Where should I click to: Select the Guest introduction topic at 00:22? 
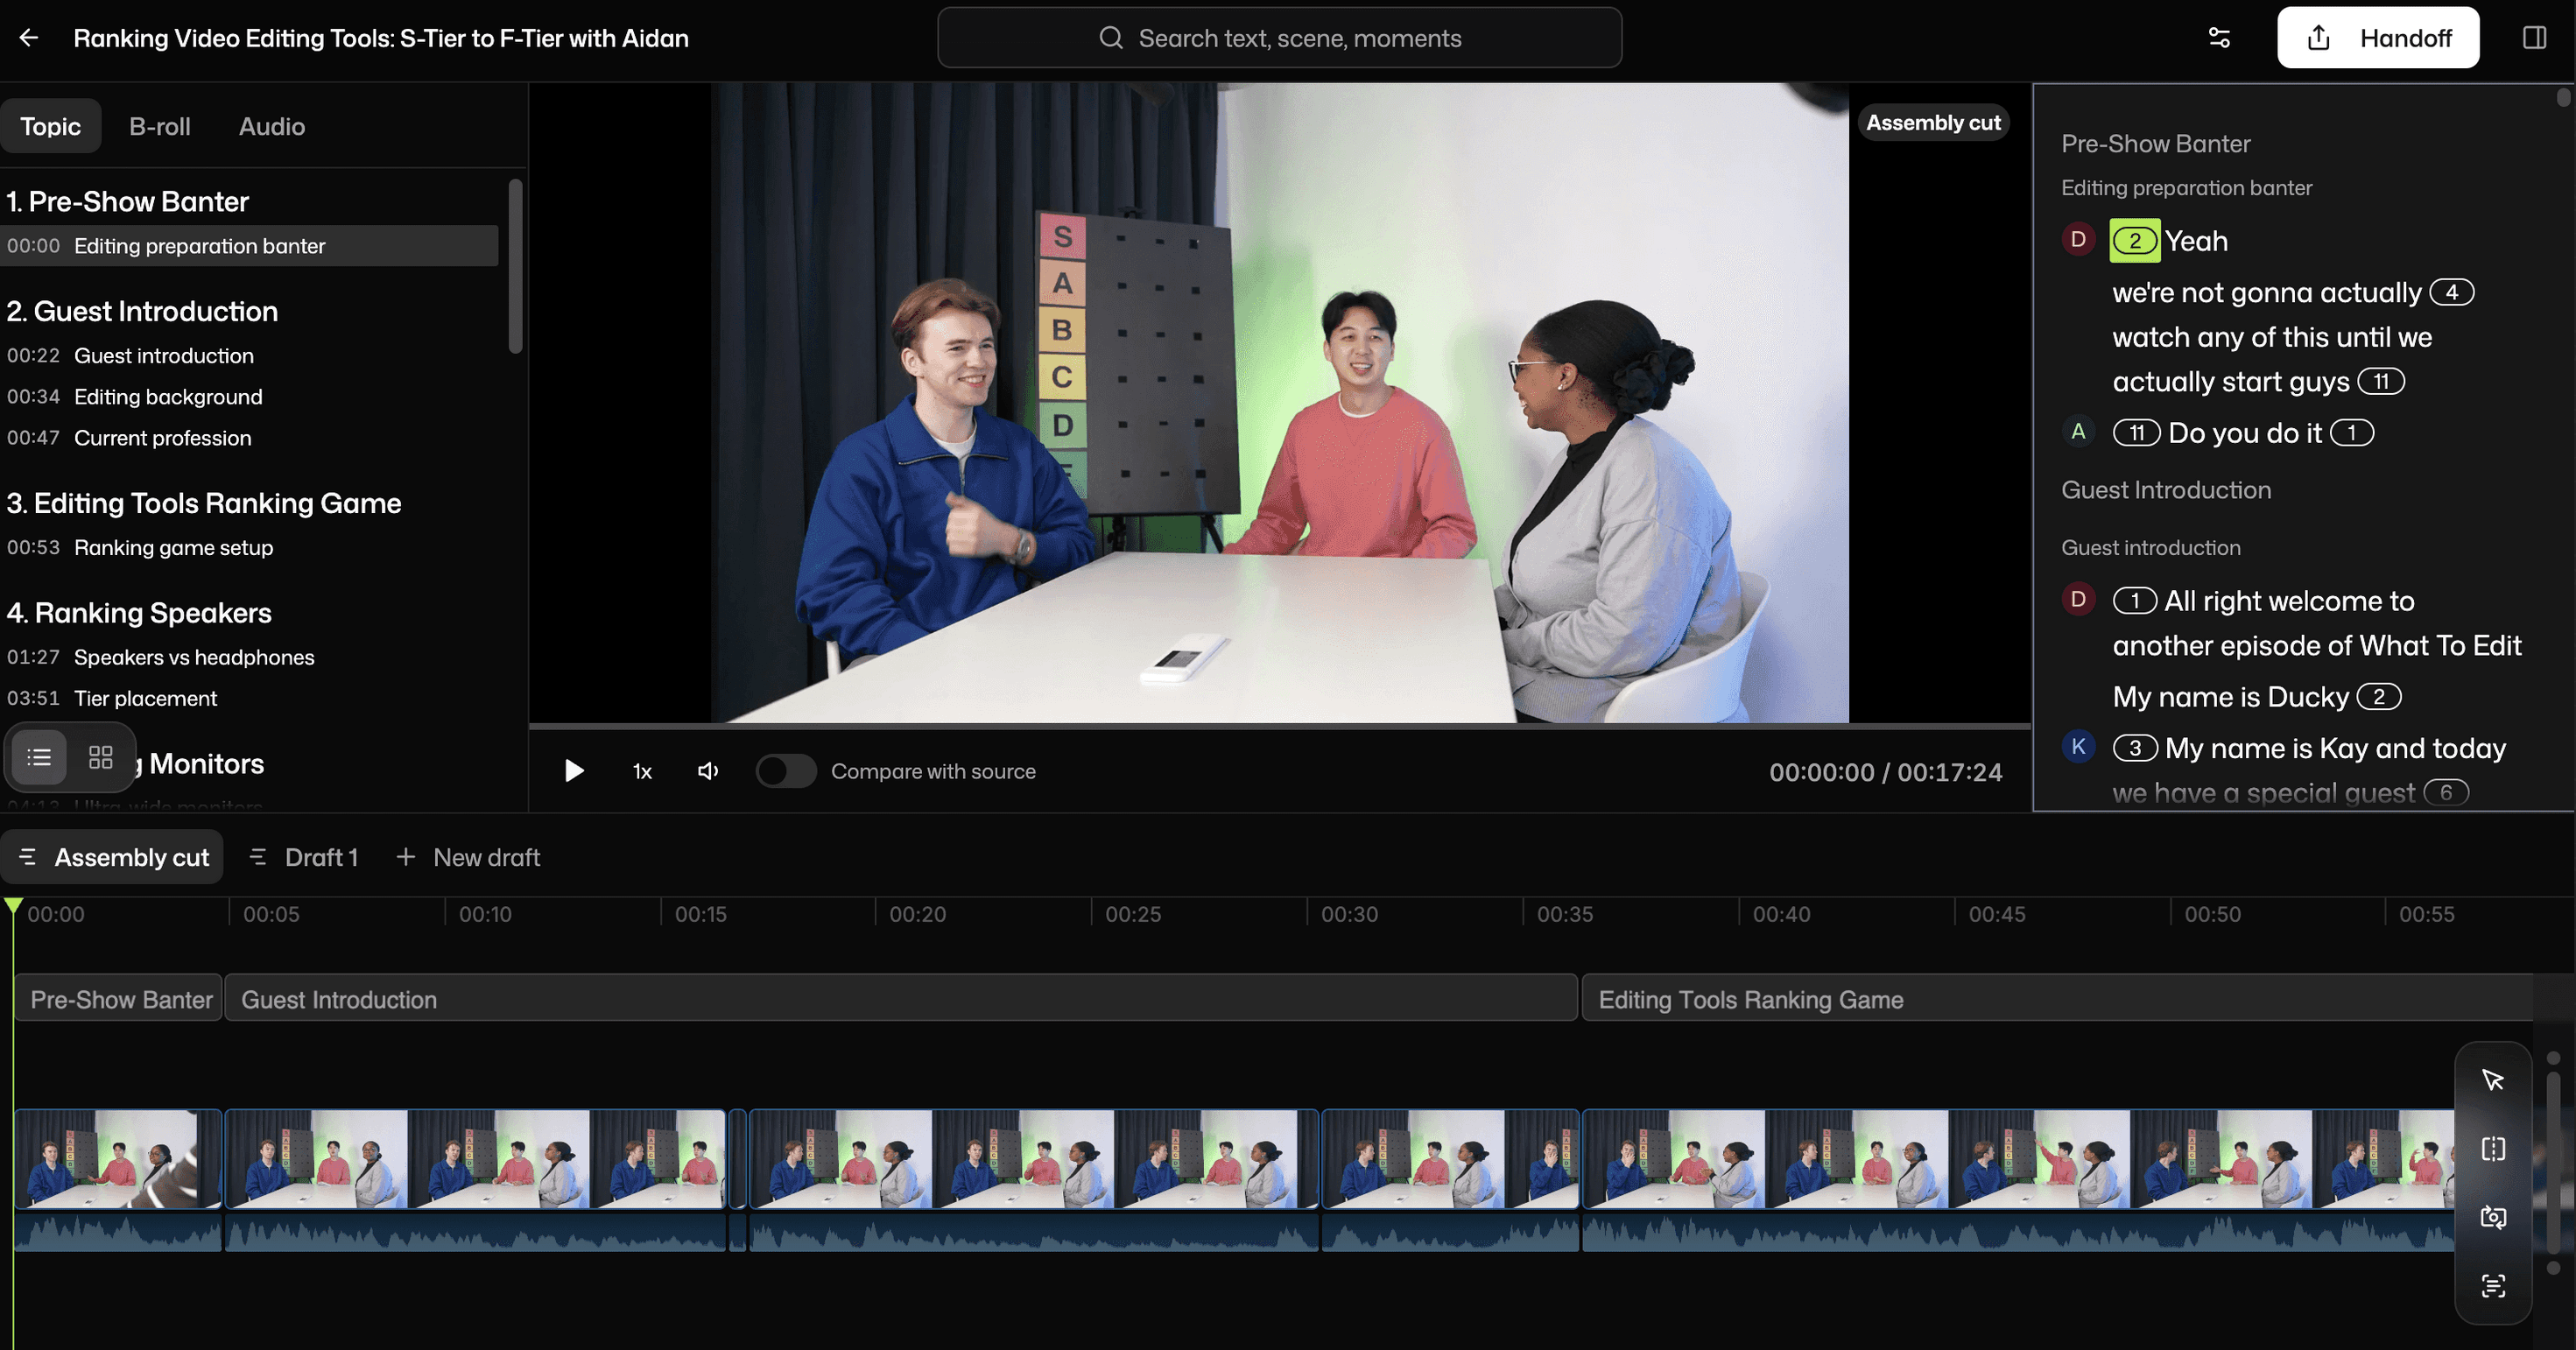tap(249, 356)
